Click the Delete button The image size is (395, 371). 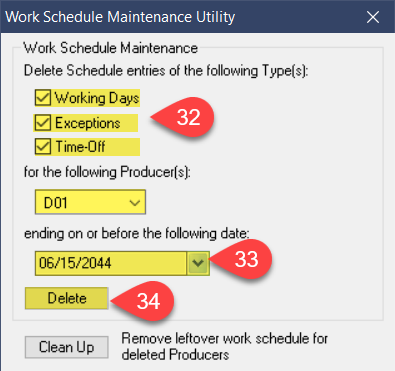coord(67,298)
